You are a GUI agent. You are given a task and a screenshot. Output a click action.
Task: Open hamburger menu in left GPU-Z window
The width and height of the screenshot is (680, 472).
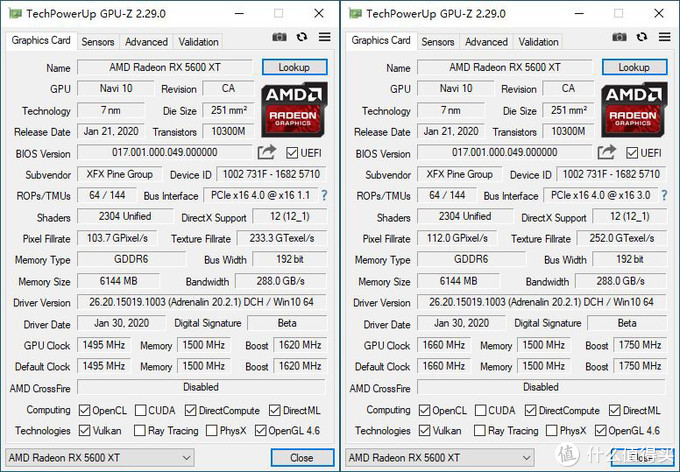(324, 37)
